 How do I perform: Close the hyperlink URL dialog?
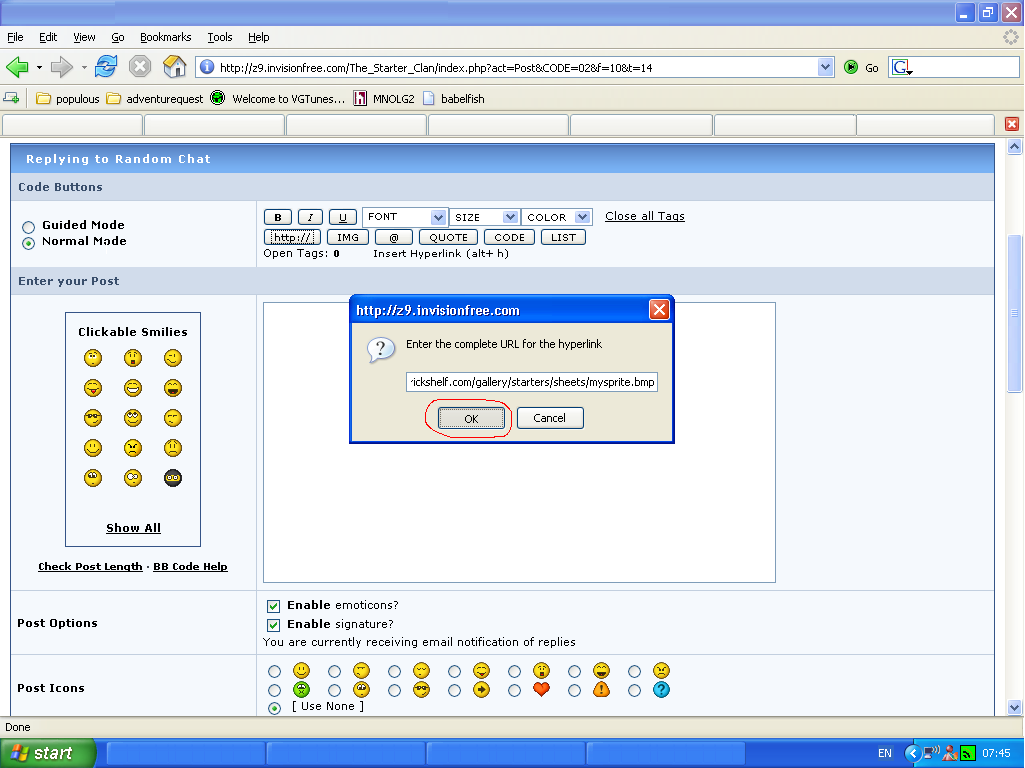659,309
